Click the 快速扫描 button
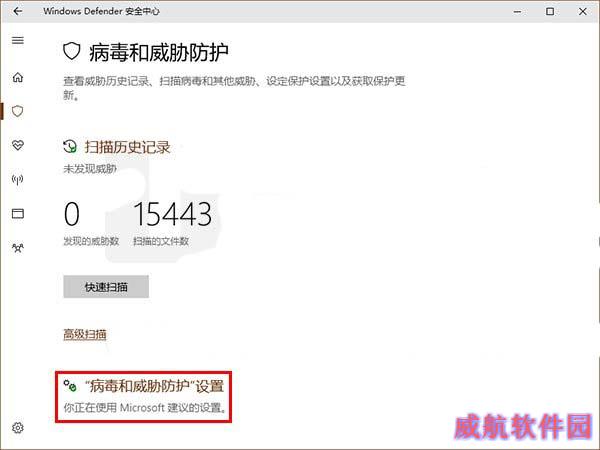Screen dimensions: 600x450 pos(106,287)
